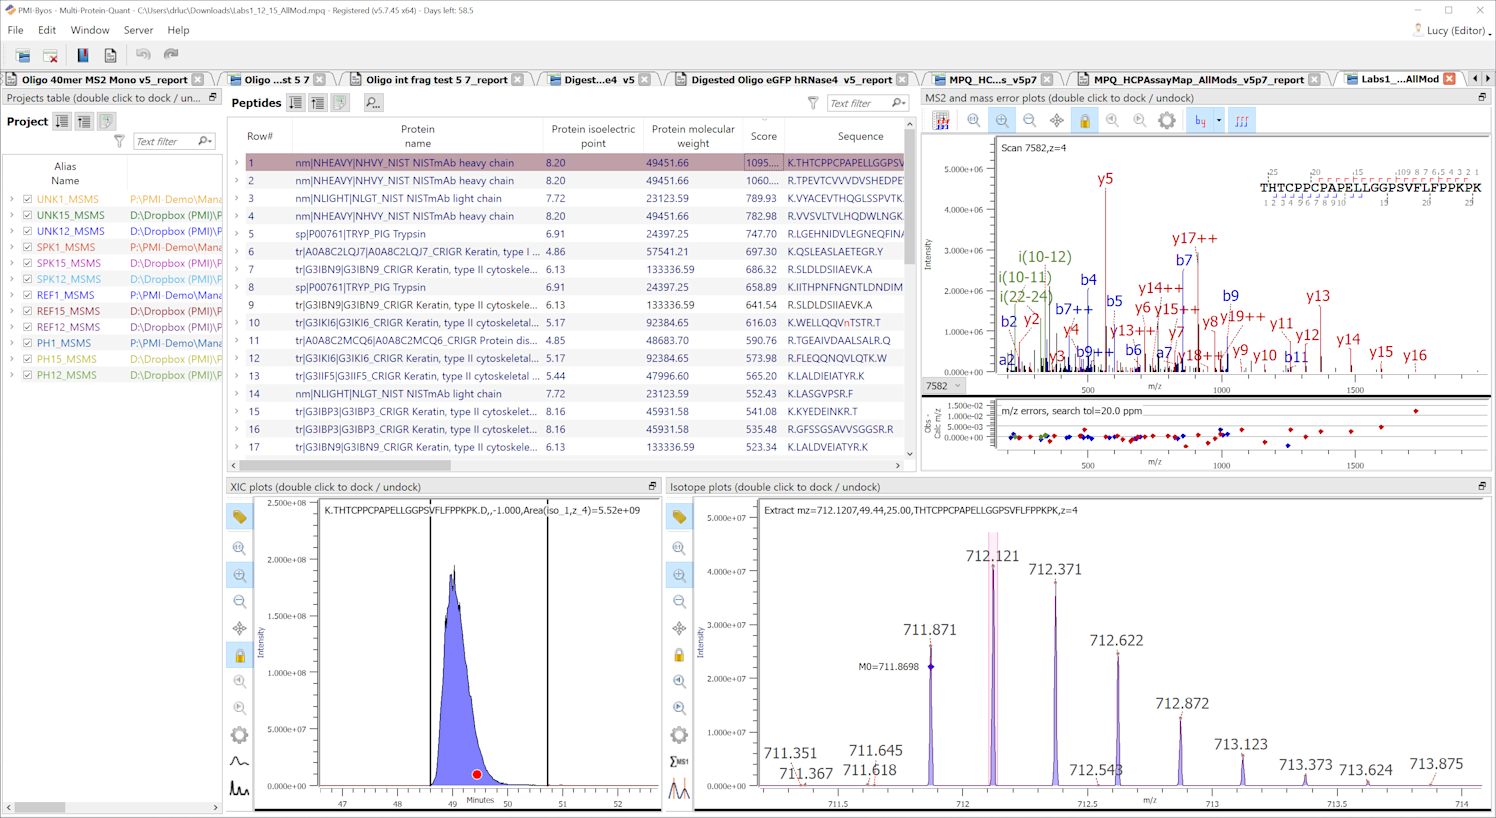Image resolution: width=1496 pixels, height=818 pixels.
Task: Click the search icon in Peptides toolbar
Action: (x=372, y=103)
